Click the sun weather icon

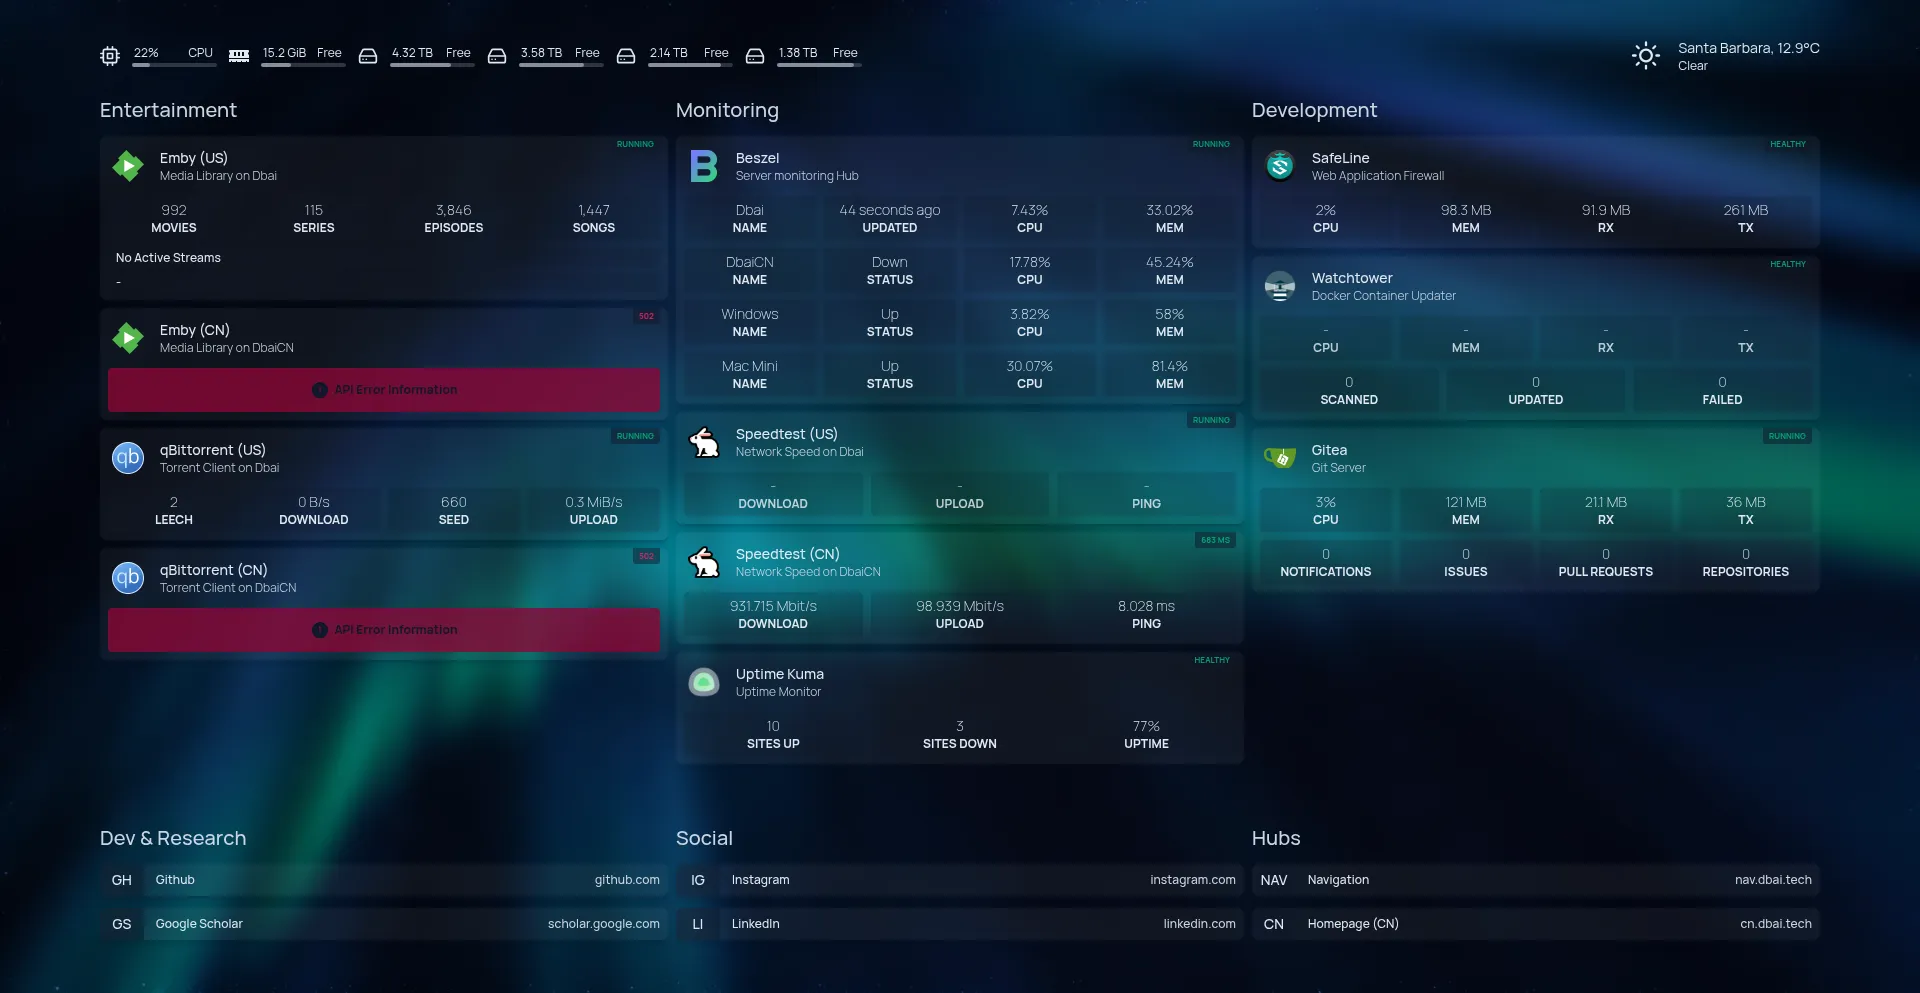coord(1645,56)
